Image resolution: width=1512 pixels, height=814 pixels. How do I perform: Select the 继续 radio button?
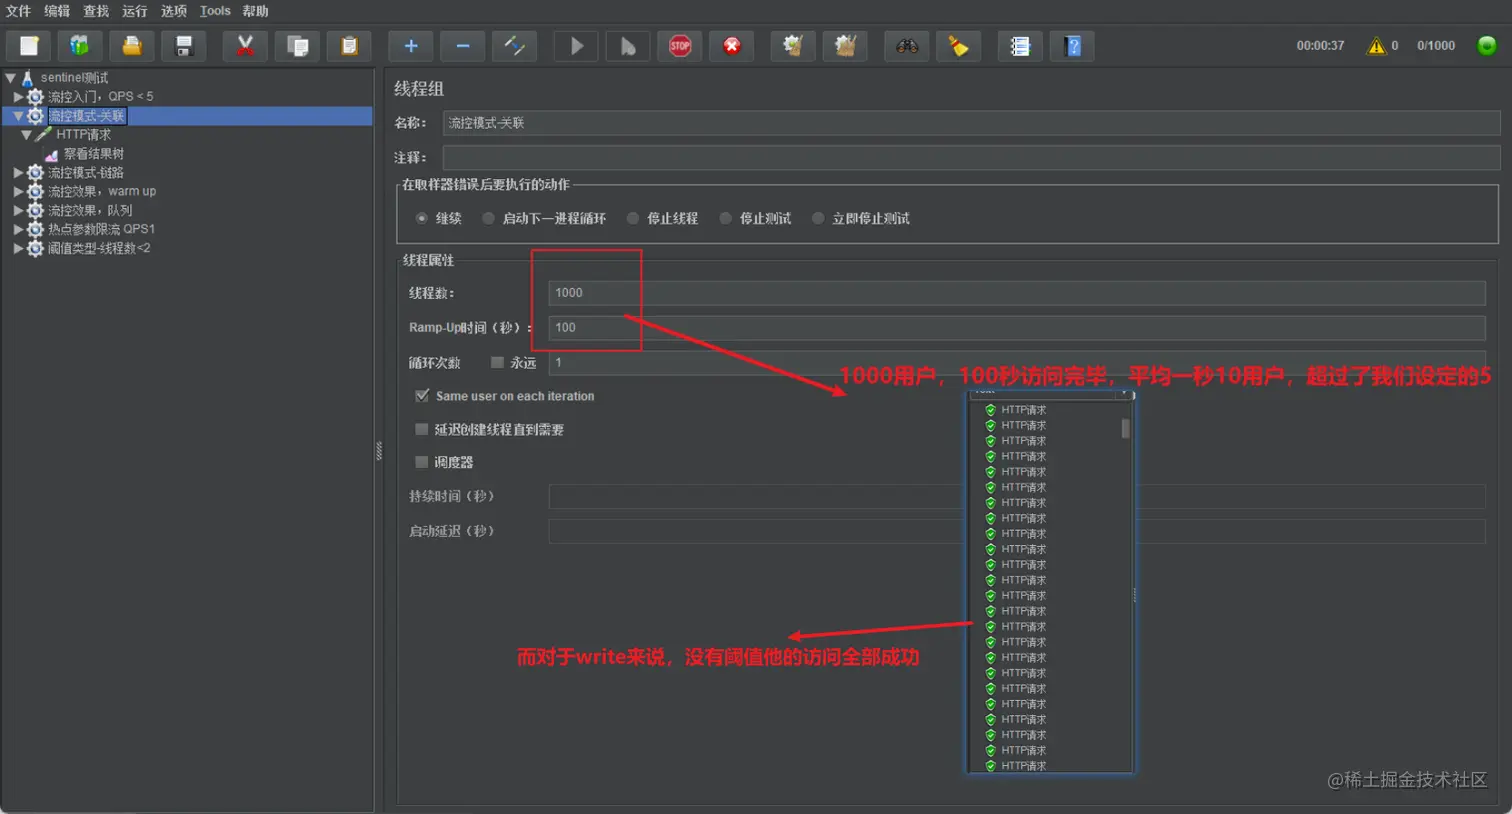pyautogui.click(x=422, y=218)
